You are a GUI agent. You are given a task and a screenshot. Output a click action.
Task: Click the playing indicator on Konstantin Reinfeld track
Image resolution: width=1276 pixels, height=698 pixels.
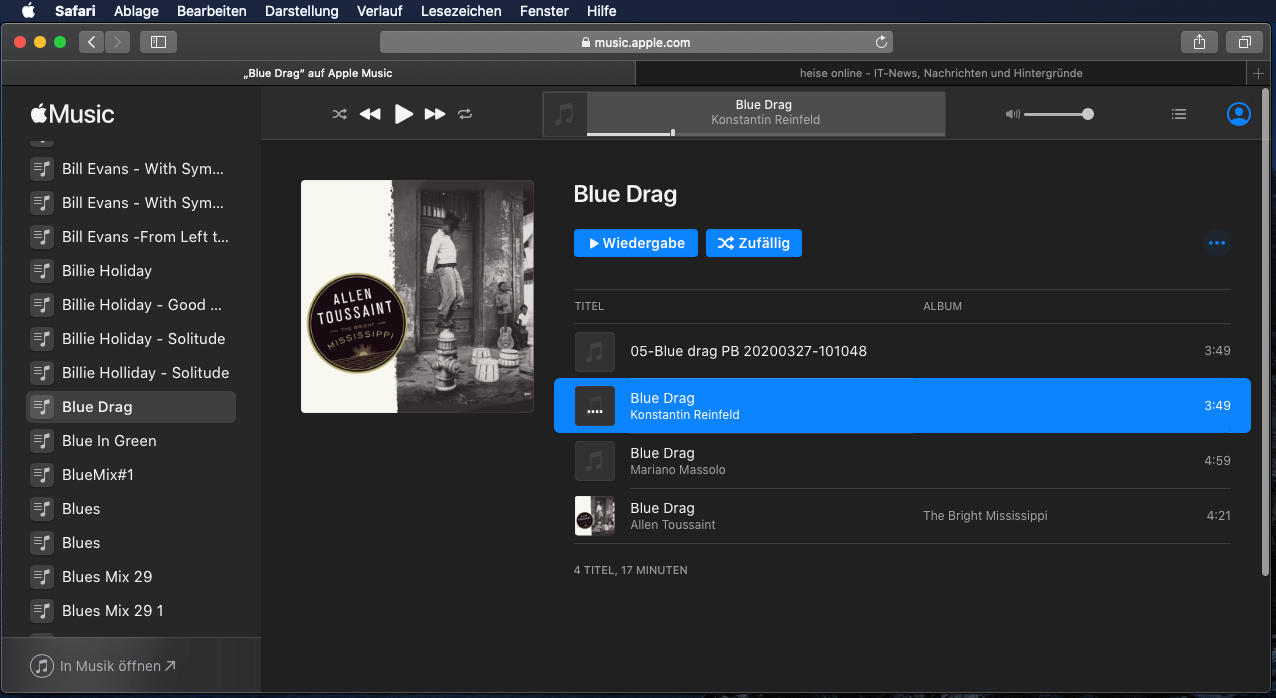(595, 406)
